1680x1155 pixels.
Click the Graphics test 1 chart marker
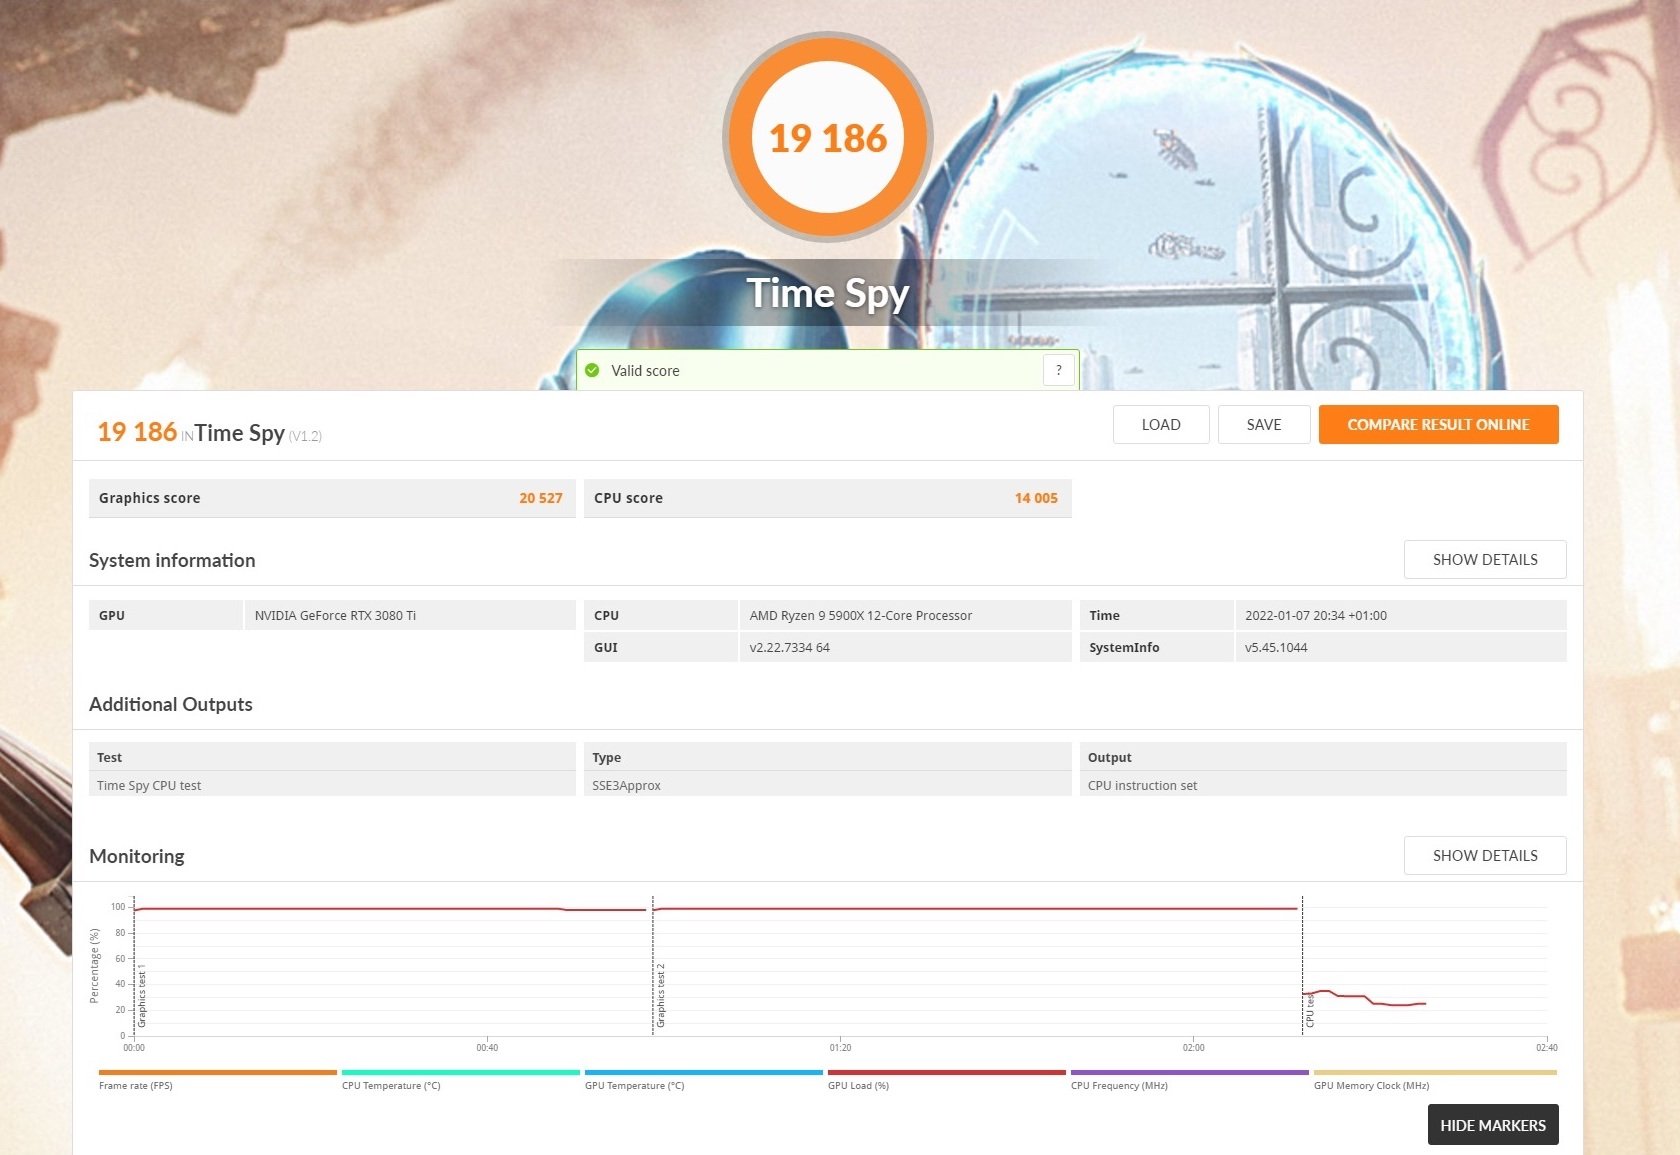(x=142, y=996)
